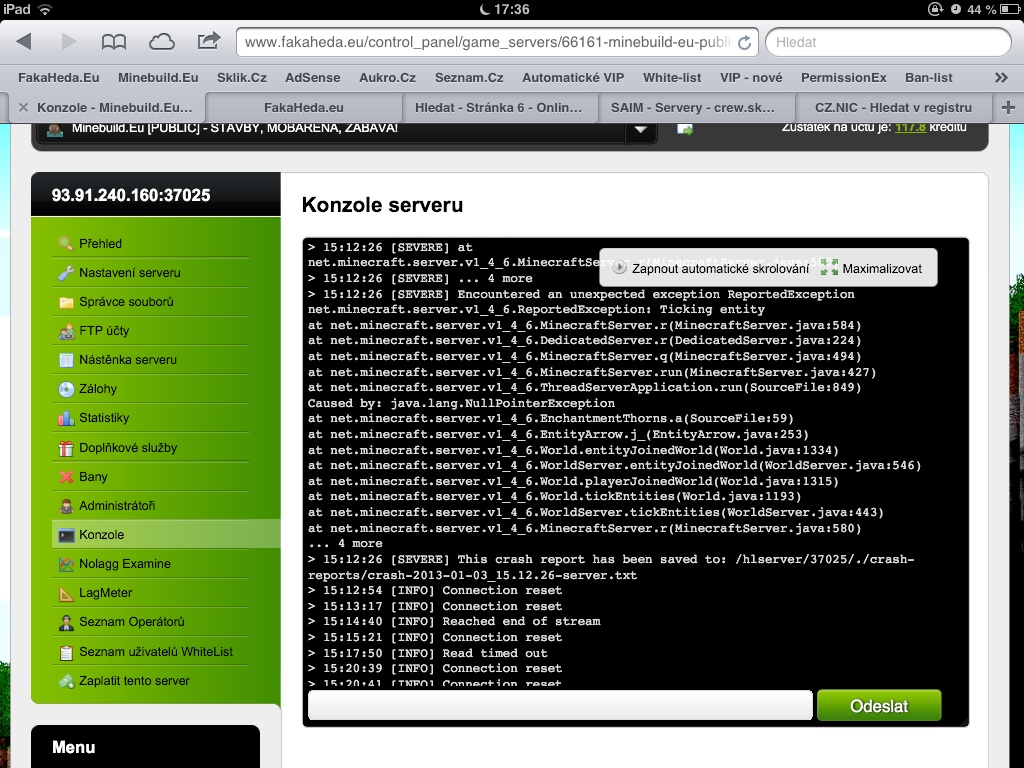Open White-list bookmark
The height and width of the screenshot is (768, 1024).
(x=672, y=78)
